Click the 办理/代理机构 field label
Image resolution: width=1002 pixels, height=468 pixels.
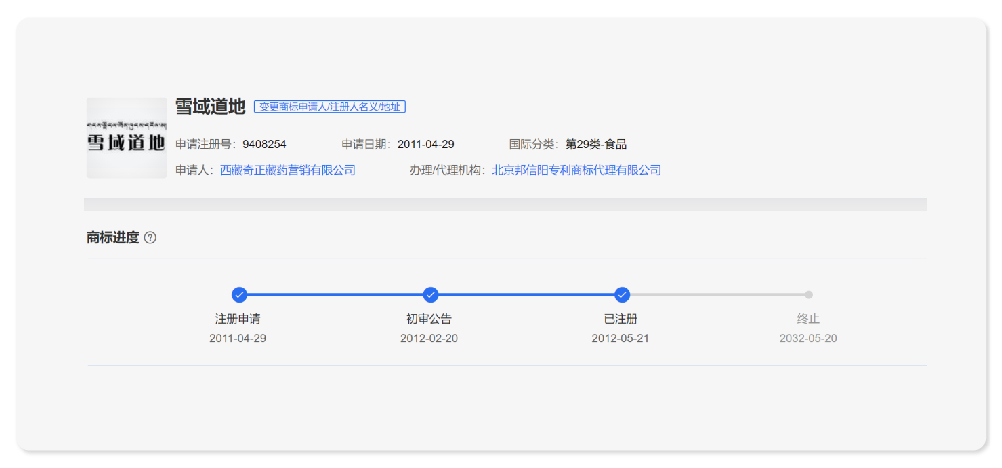[x=447, y=170]
